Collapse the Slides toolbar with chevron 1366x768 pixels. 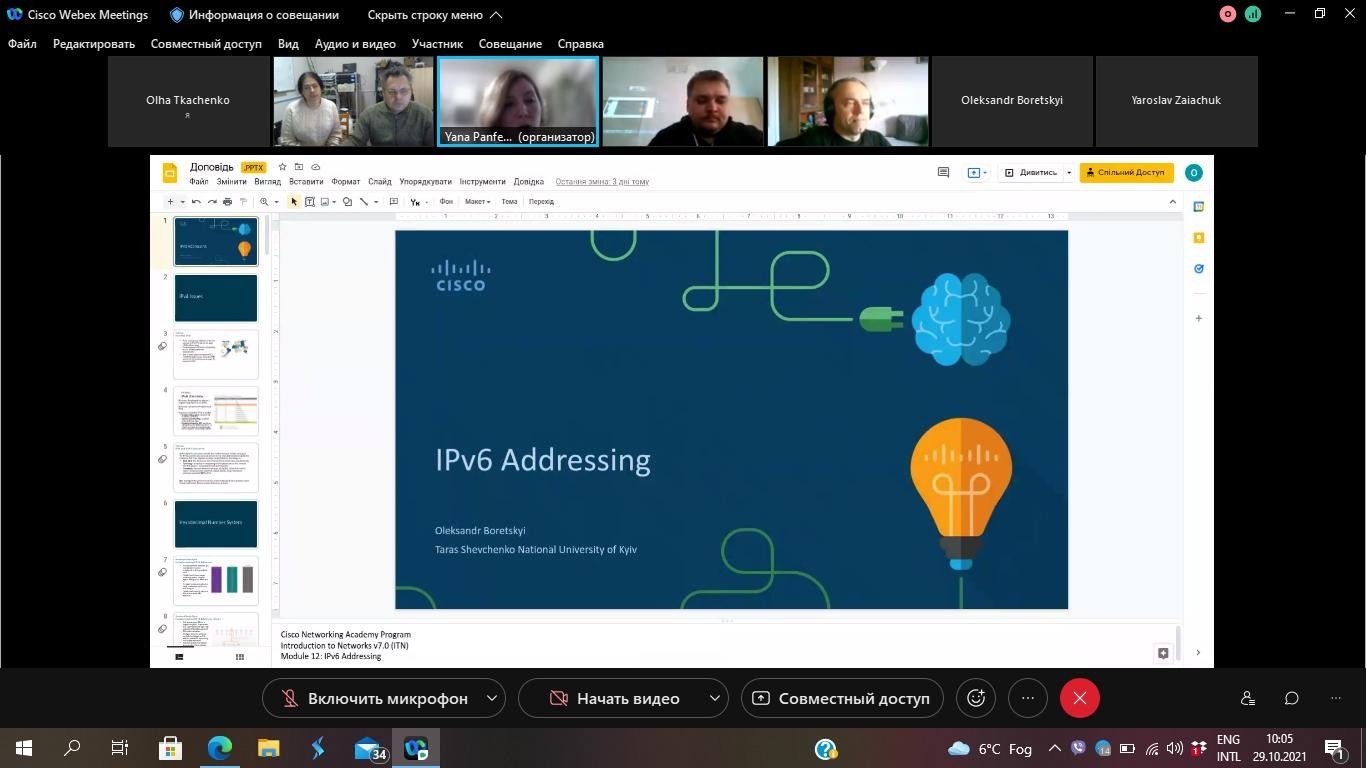tap(1173, 202)
